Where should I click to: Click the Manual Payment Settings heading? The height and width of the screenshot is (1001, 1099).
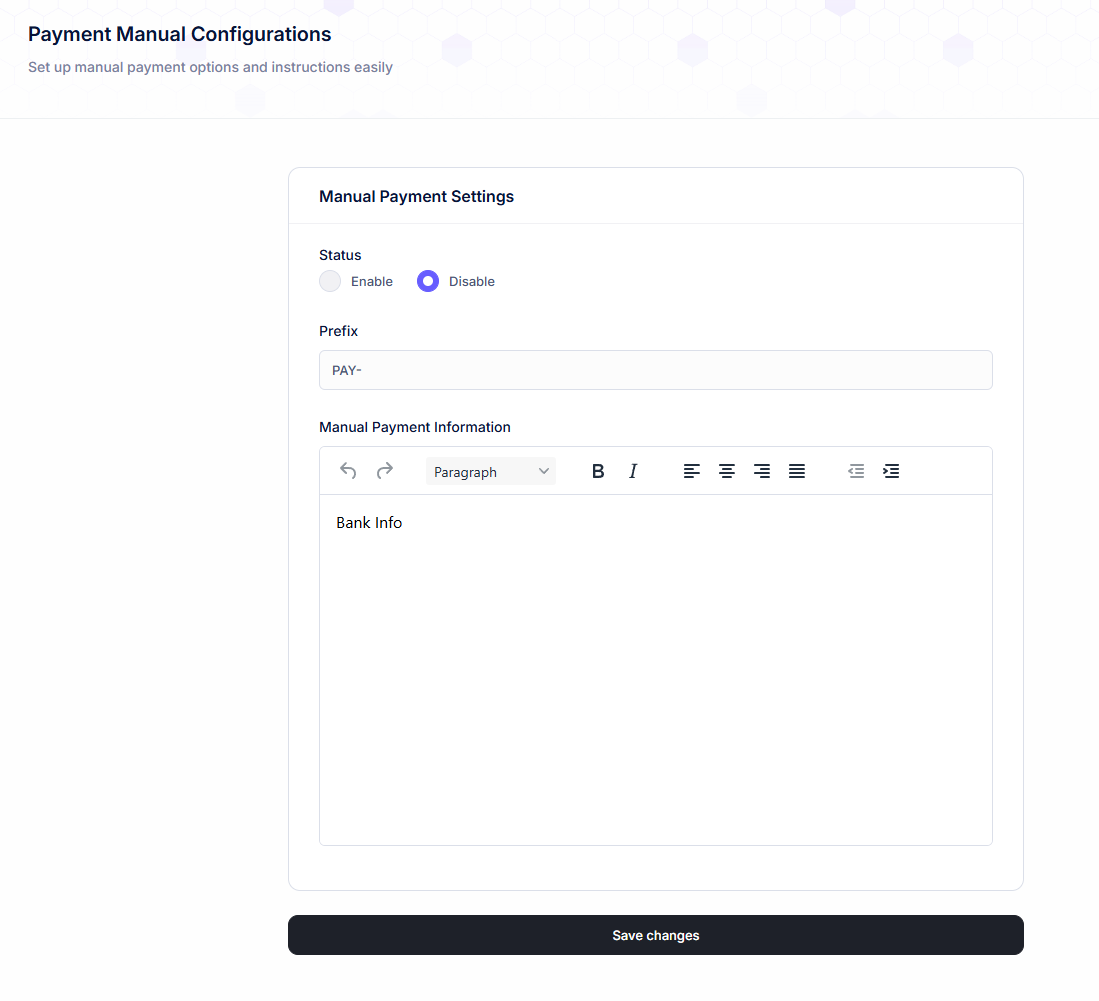pyautogui.click(x=416, y=197)
